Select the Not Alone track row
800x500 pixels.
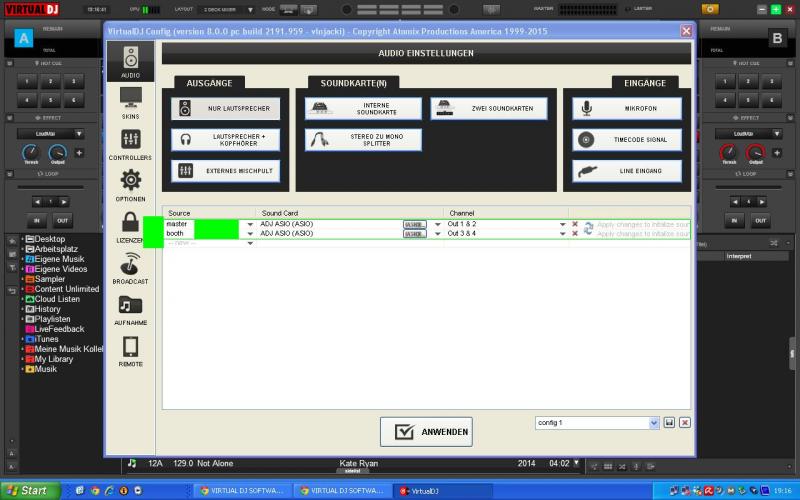tap(353, 463)
